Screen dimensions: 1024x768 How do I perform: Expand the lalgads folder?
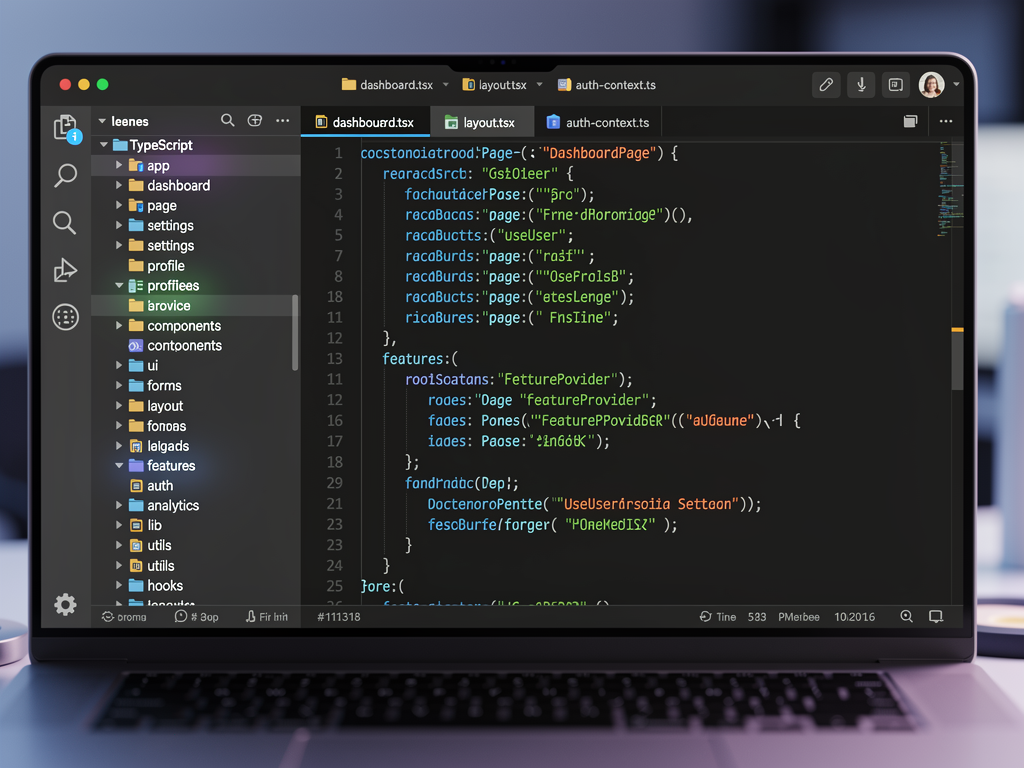119,446
